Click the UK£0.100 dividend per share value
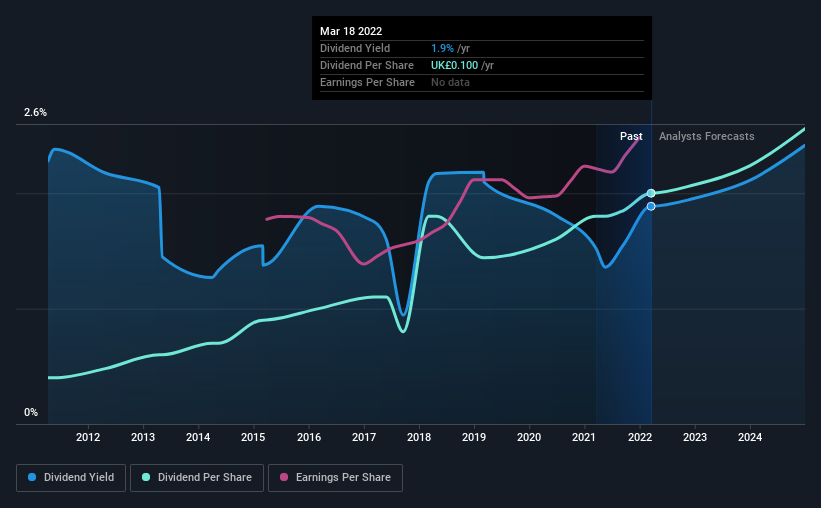This screenshot has height=508, width=821. [454, 65]
